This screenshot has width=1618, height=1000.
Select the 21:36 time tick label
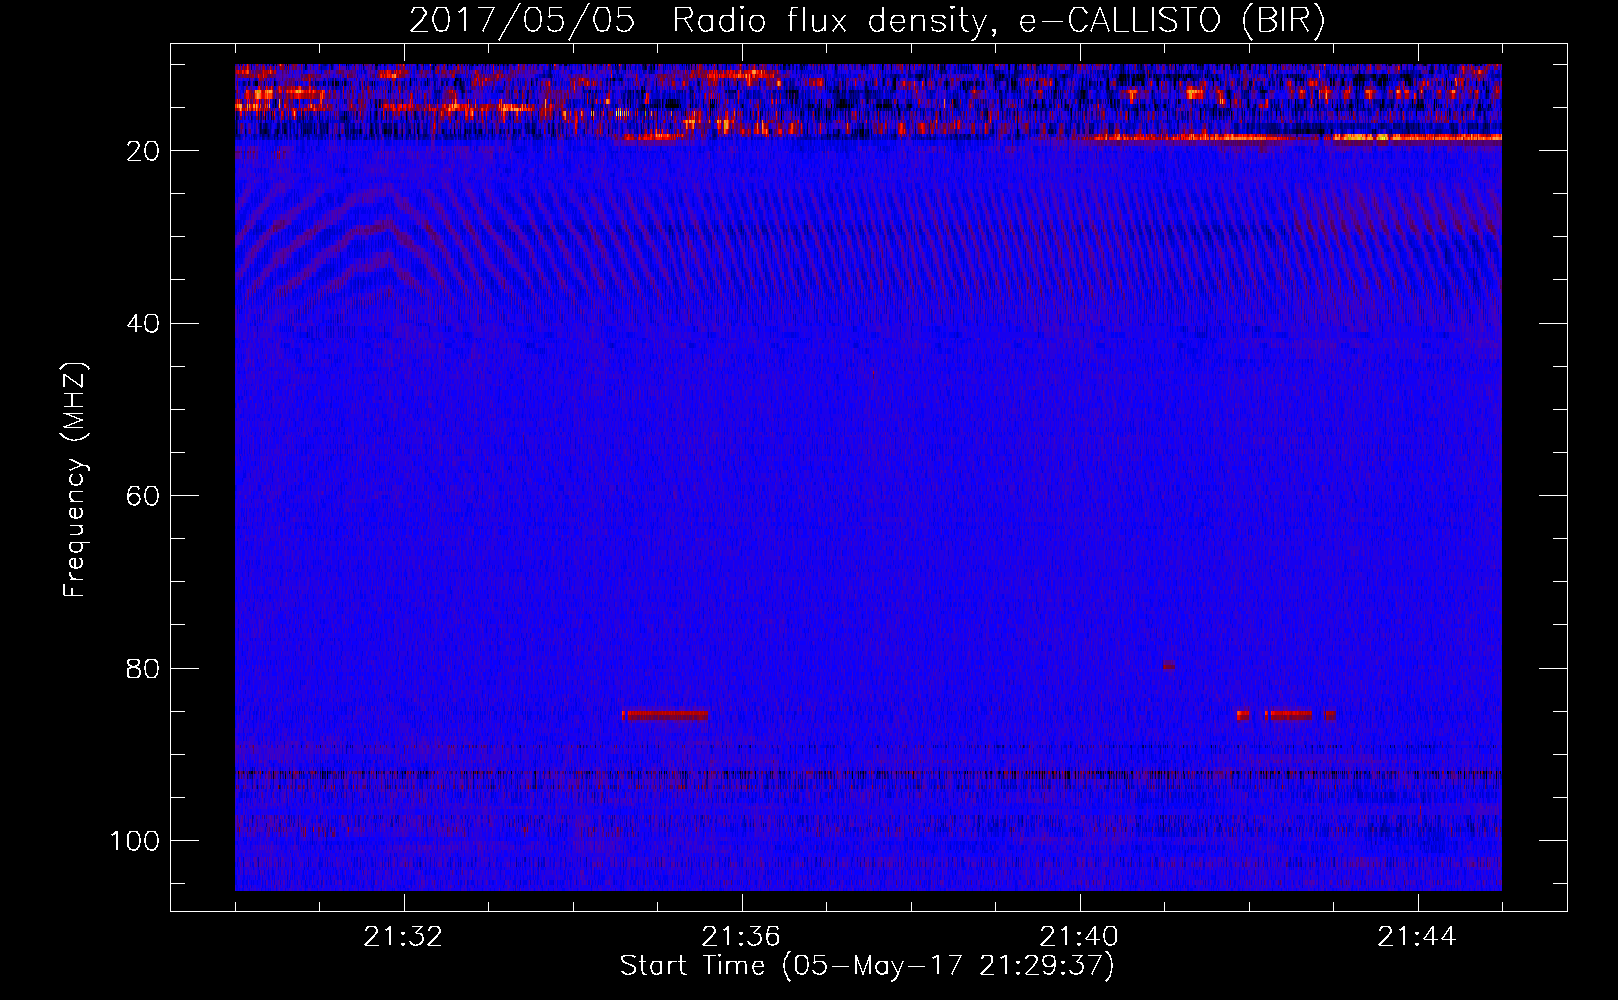[x=741, y=937]
